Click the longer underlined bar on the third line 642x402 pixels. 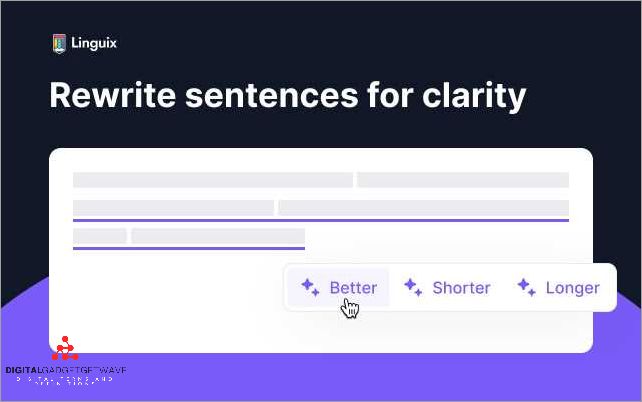point(218,236)
